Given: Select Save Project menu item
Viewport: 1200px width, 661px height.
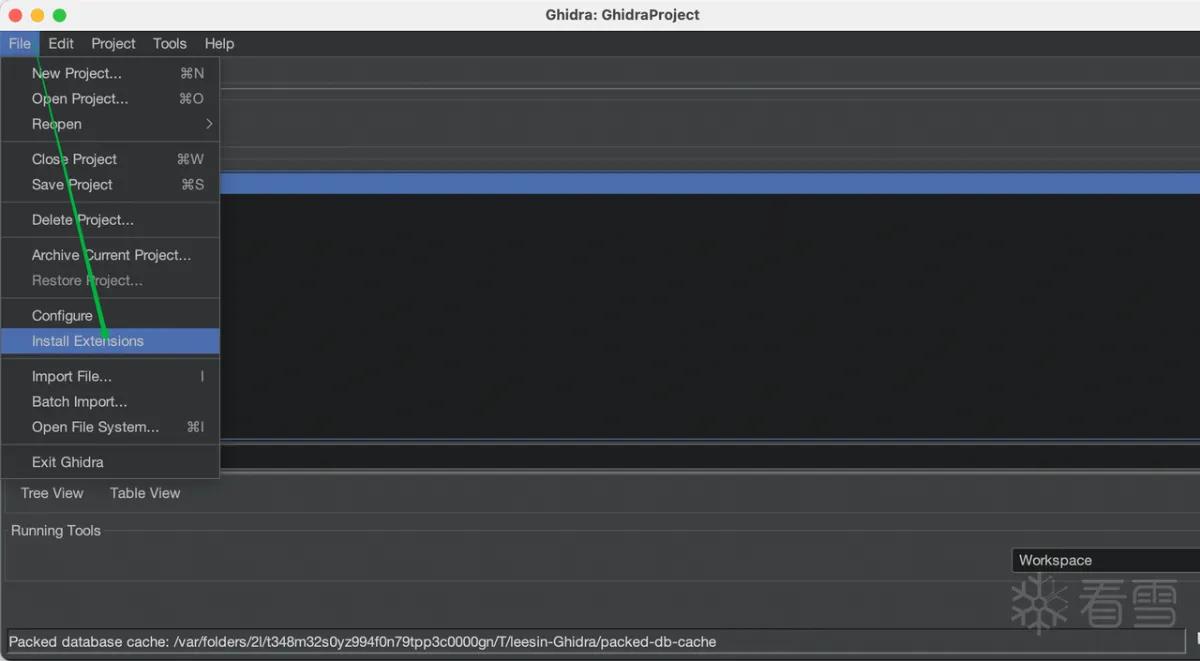Looking at the screenshot, I should [110, 184].
